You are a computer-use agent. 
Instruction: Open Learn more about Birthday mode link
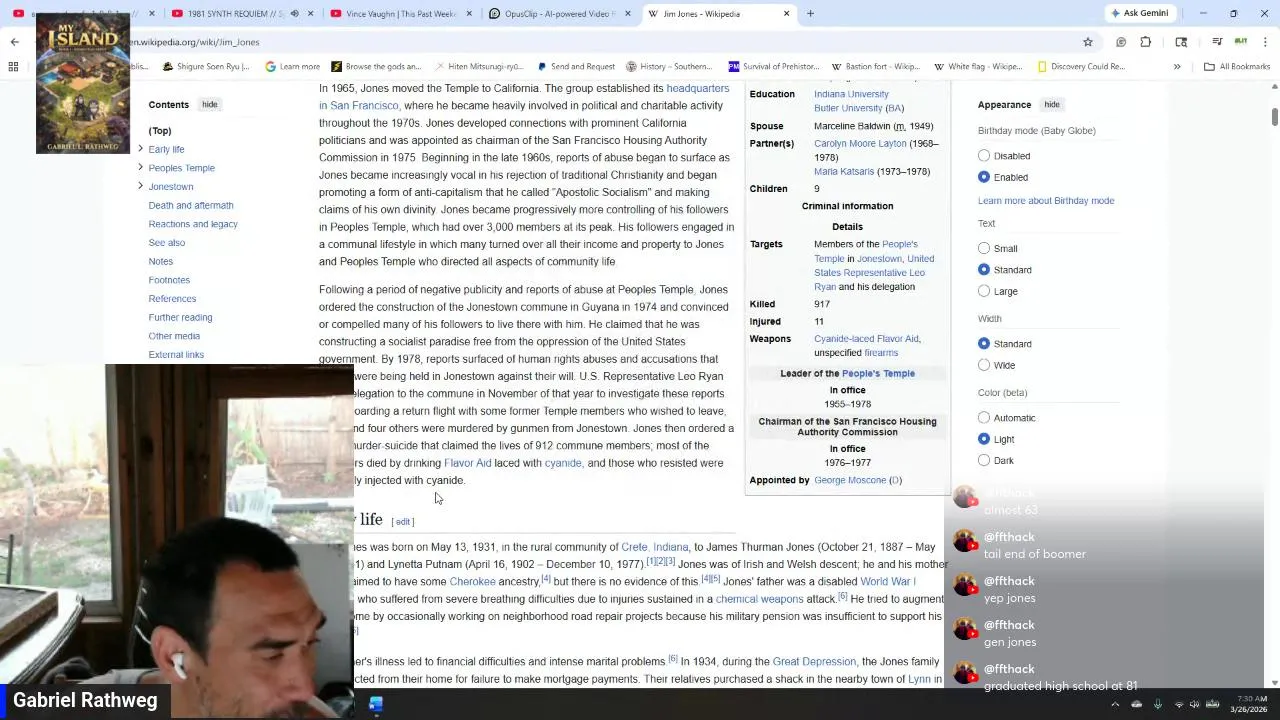(1045, 200)
